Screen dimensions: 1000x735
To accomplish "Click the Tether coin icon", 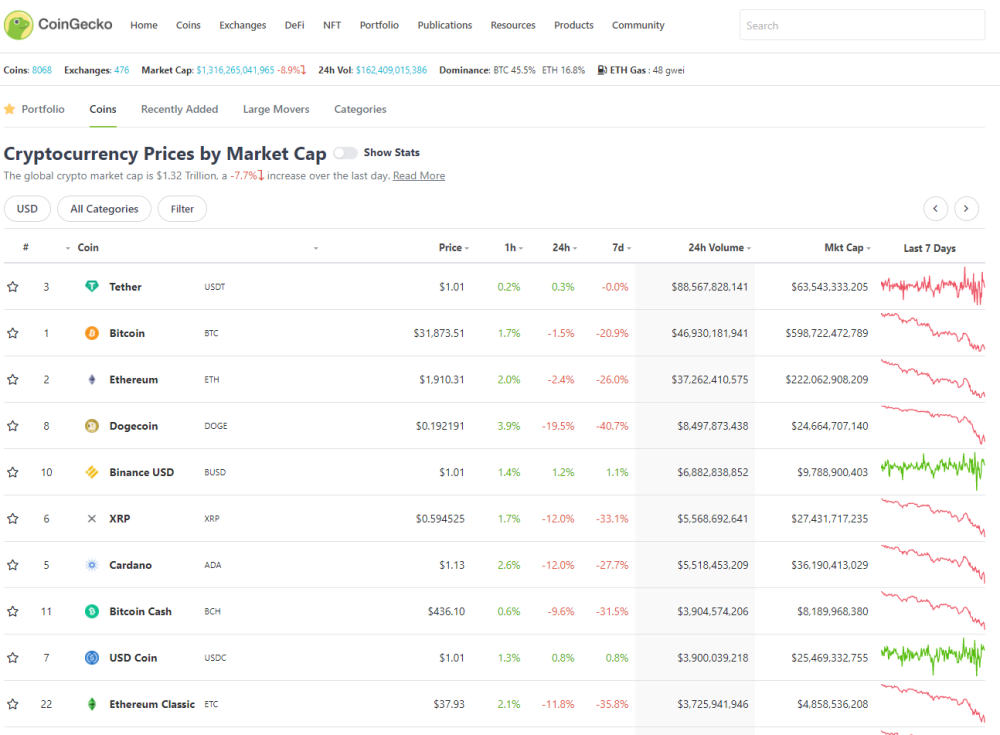I will 92,286.
